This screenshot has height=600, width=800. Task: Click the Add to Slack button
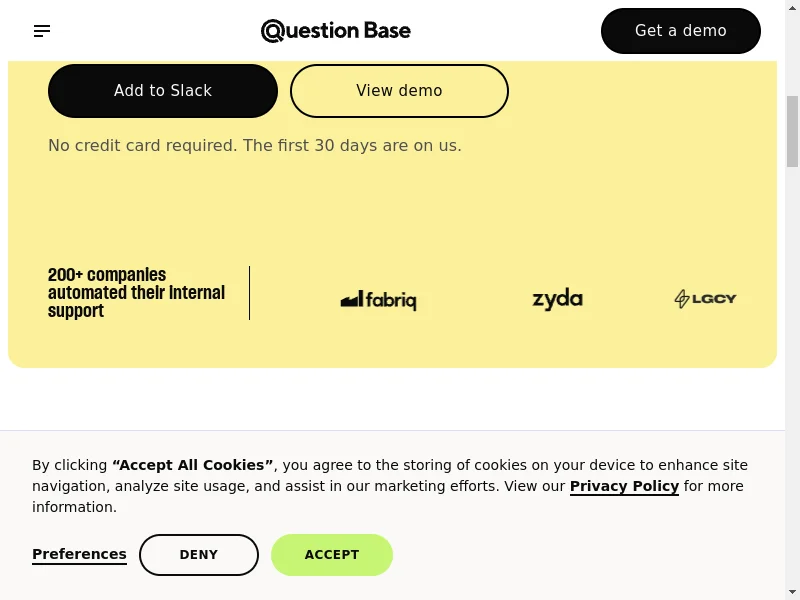point(163,91)
